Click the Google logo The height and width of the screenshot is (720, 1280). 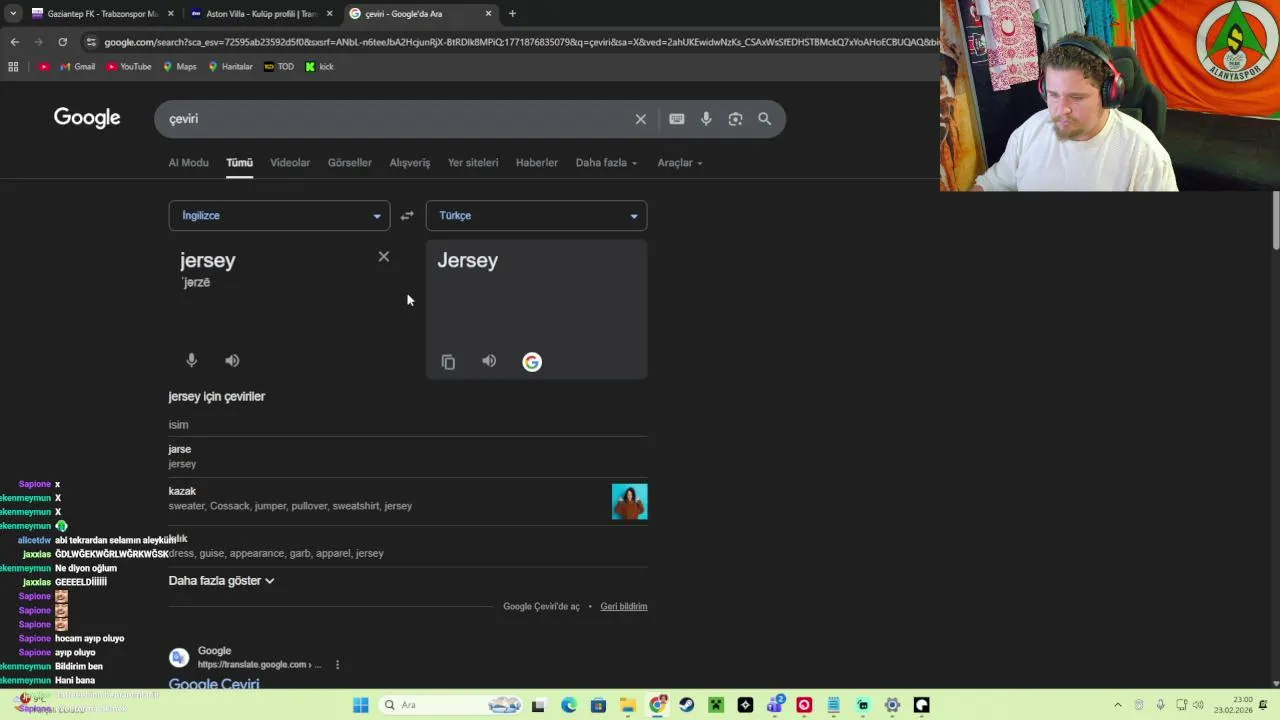click(87, 118)
